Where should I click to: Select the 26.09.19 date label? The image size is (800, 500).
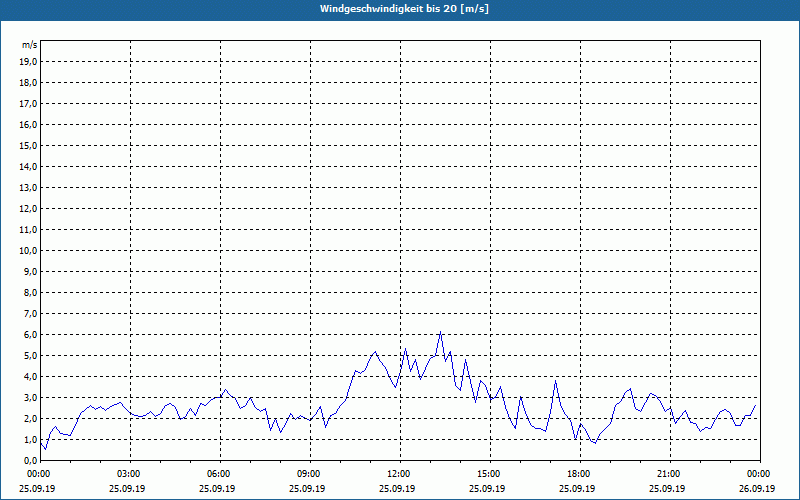coord(757,489)
